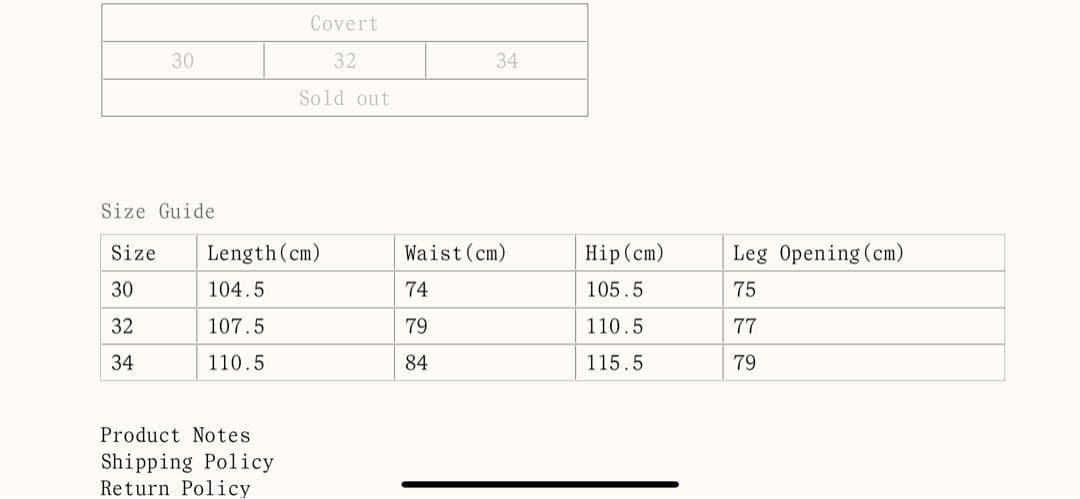Choose size 32 in the size selector
This screenshot has height=499, width=1080.
(x=345, y=61)
